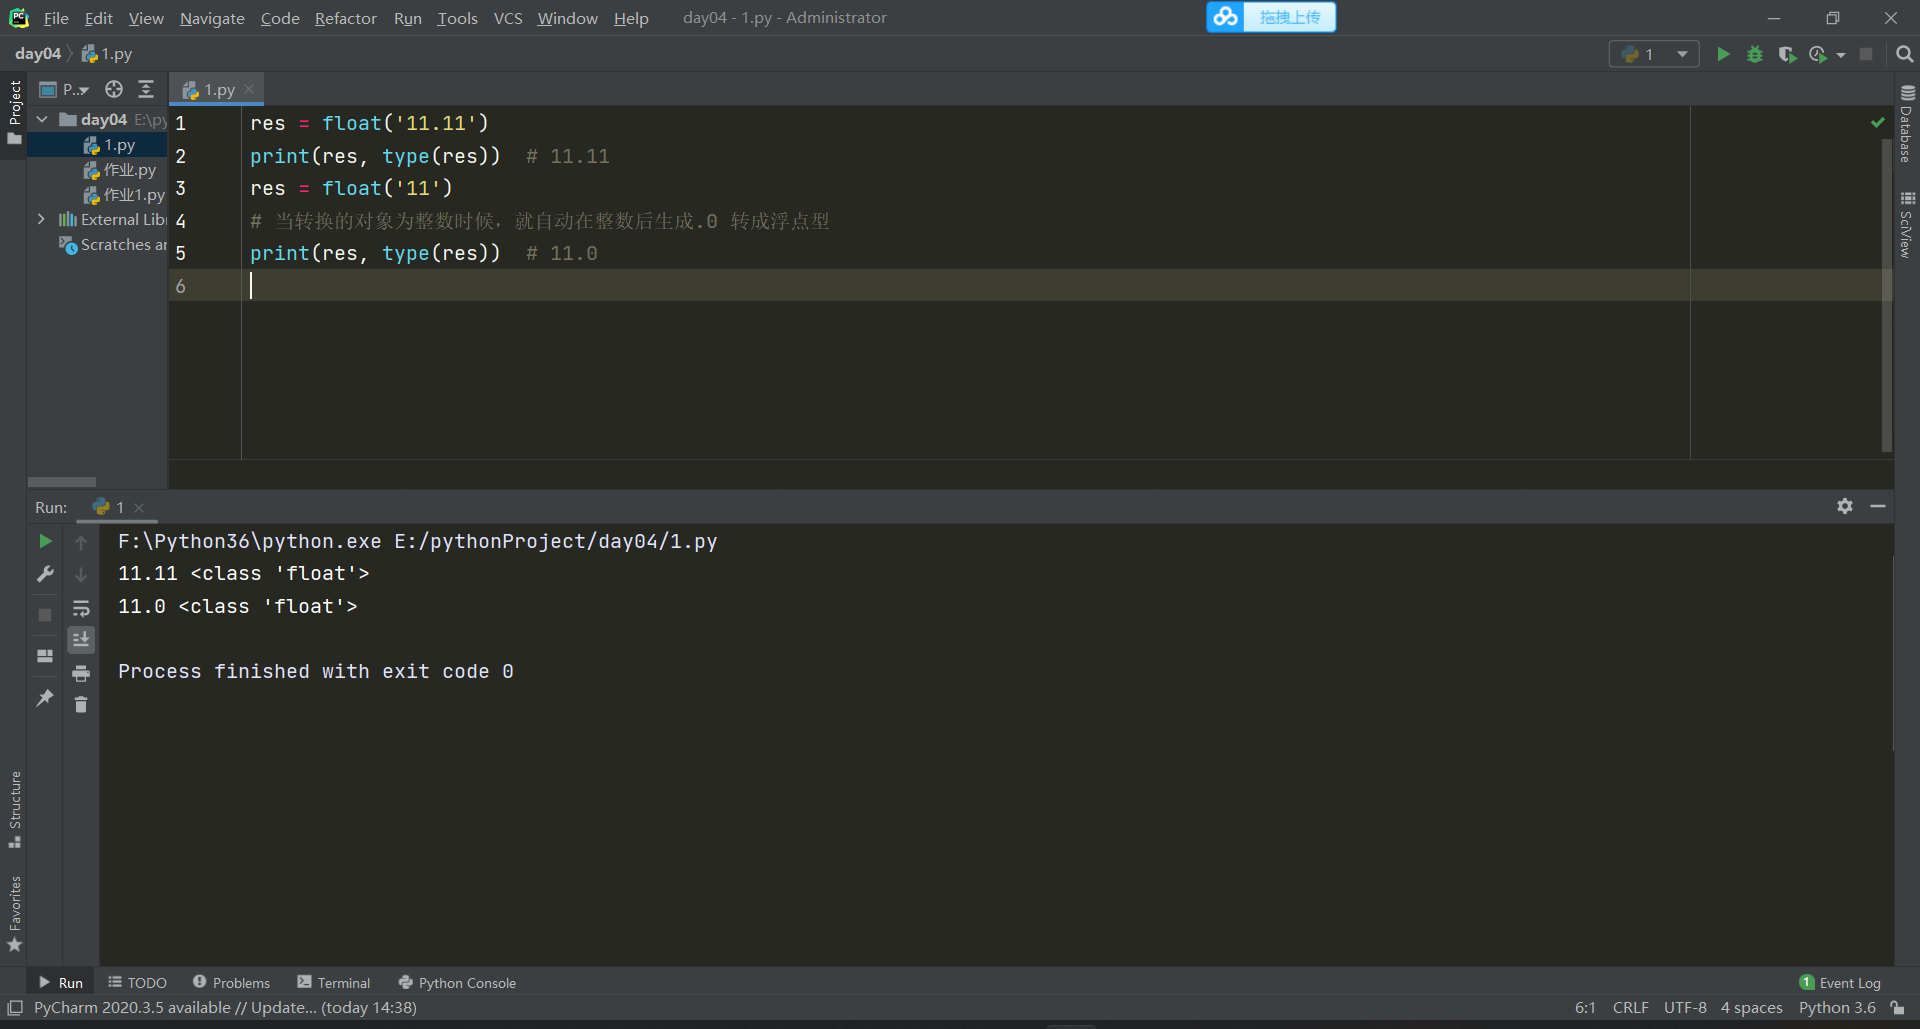Switch to Python Console tab
Screen dimensions: 1920x1029
tap(457, 983)
